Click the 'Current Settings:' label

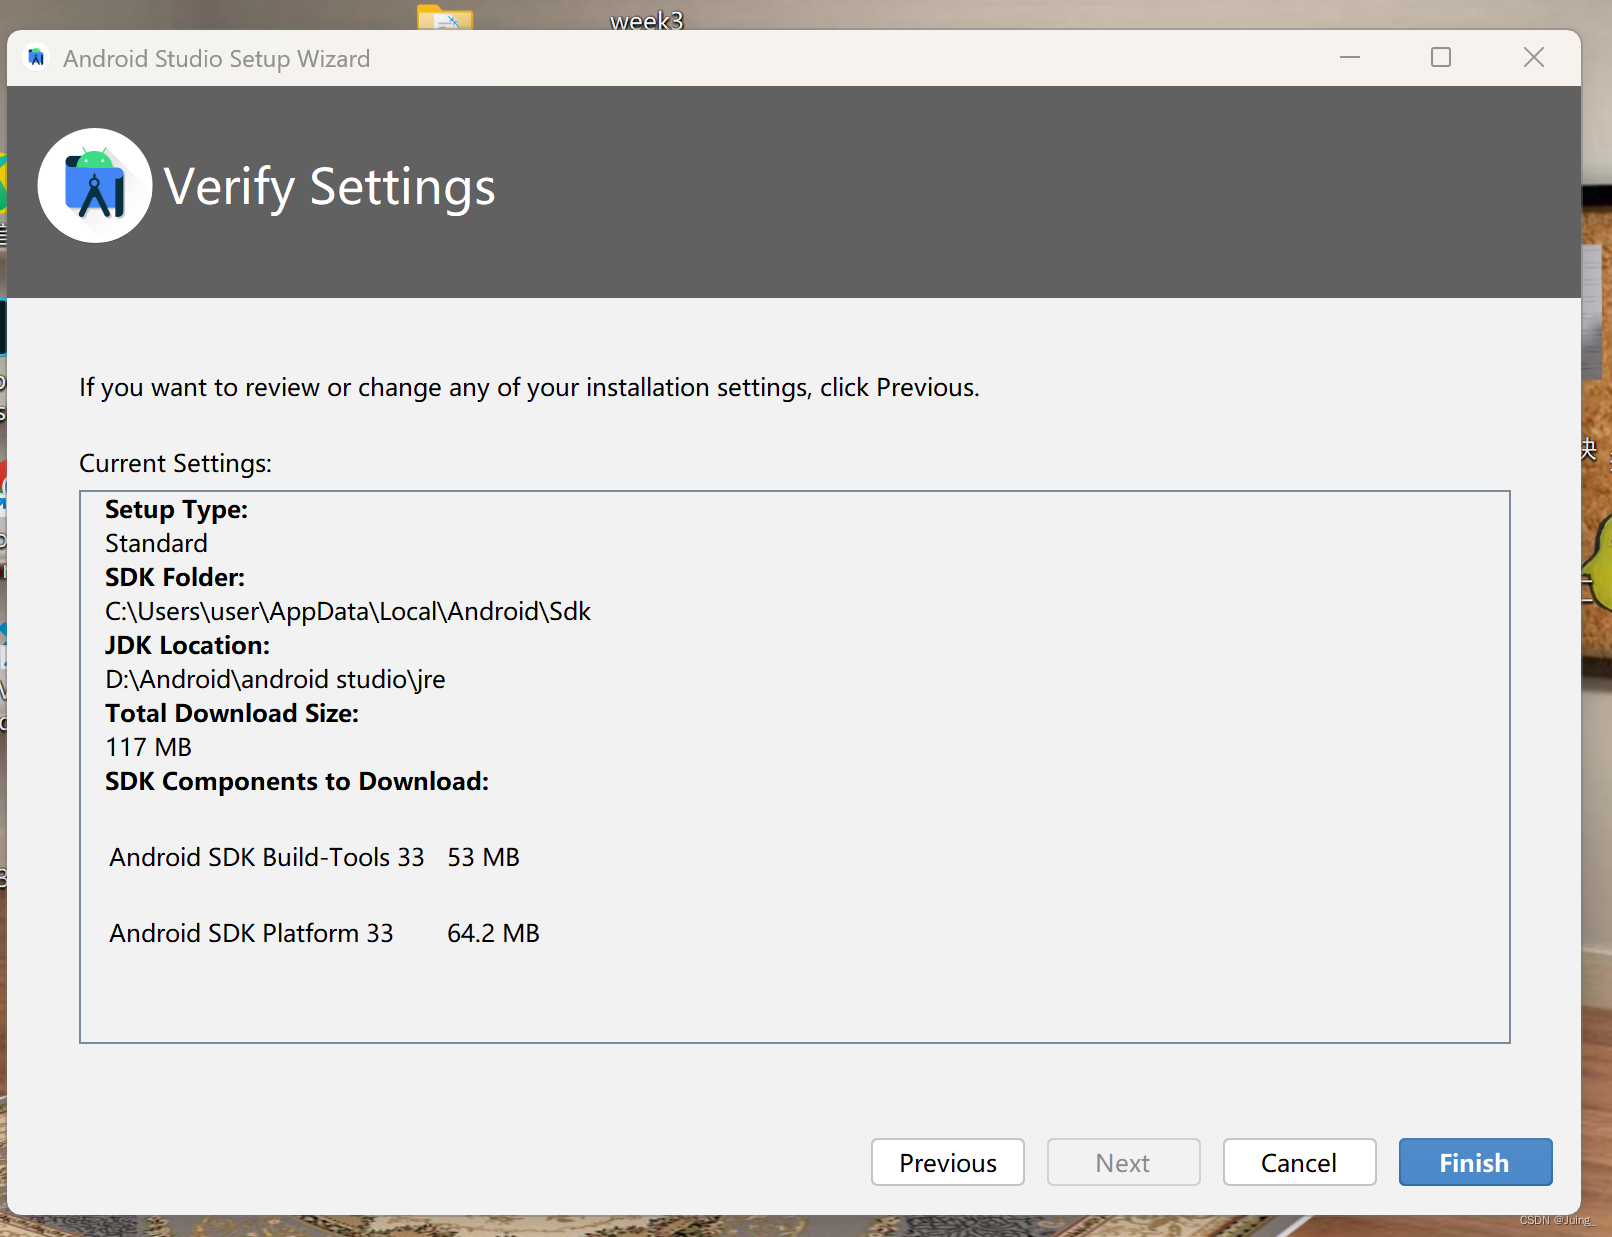point(175,463)
